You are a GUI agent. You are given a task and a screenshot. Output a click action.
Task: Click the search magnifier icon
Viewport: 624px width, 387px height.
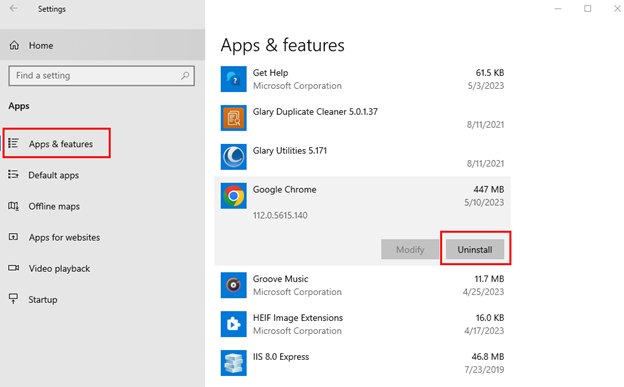click(x=185, y=75)
